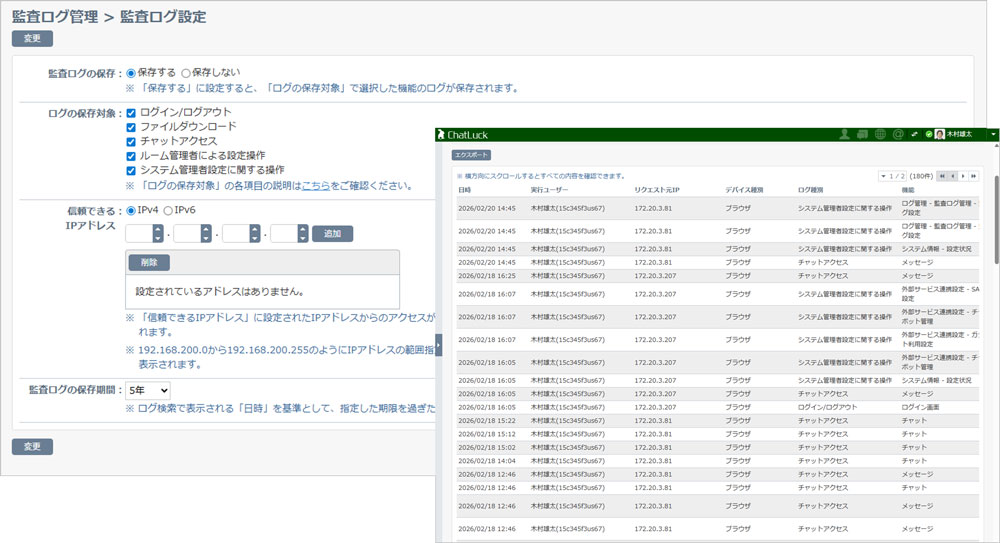
Task: Open the @ mentions icon
Action: click(x=898, y=135)
